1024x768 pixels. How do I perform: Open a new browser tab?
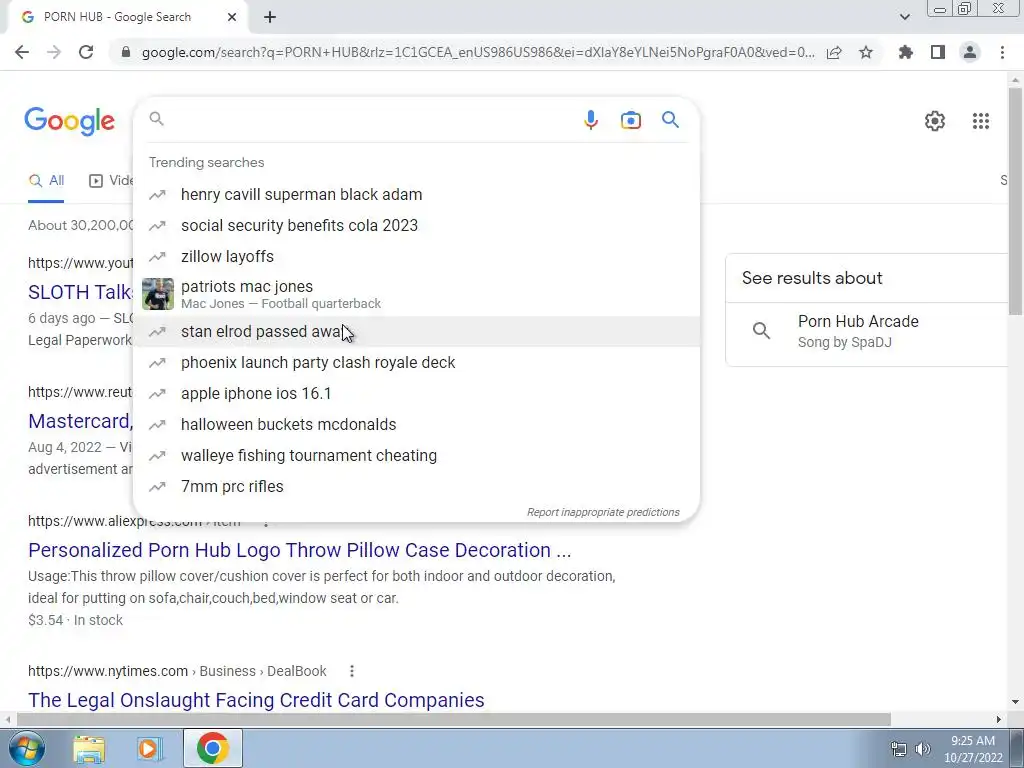point(270,17)
